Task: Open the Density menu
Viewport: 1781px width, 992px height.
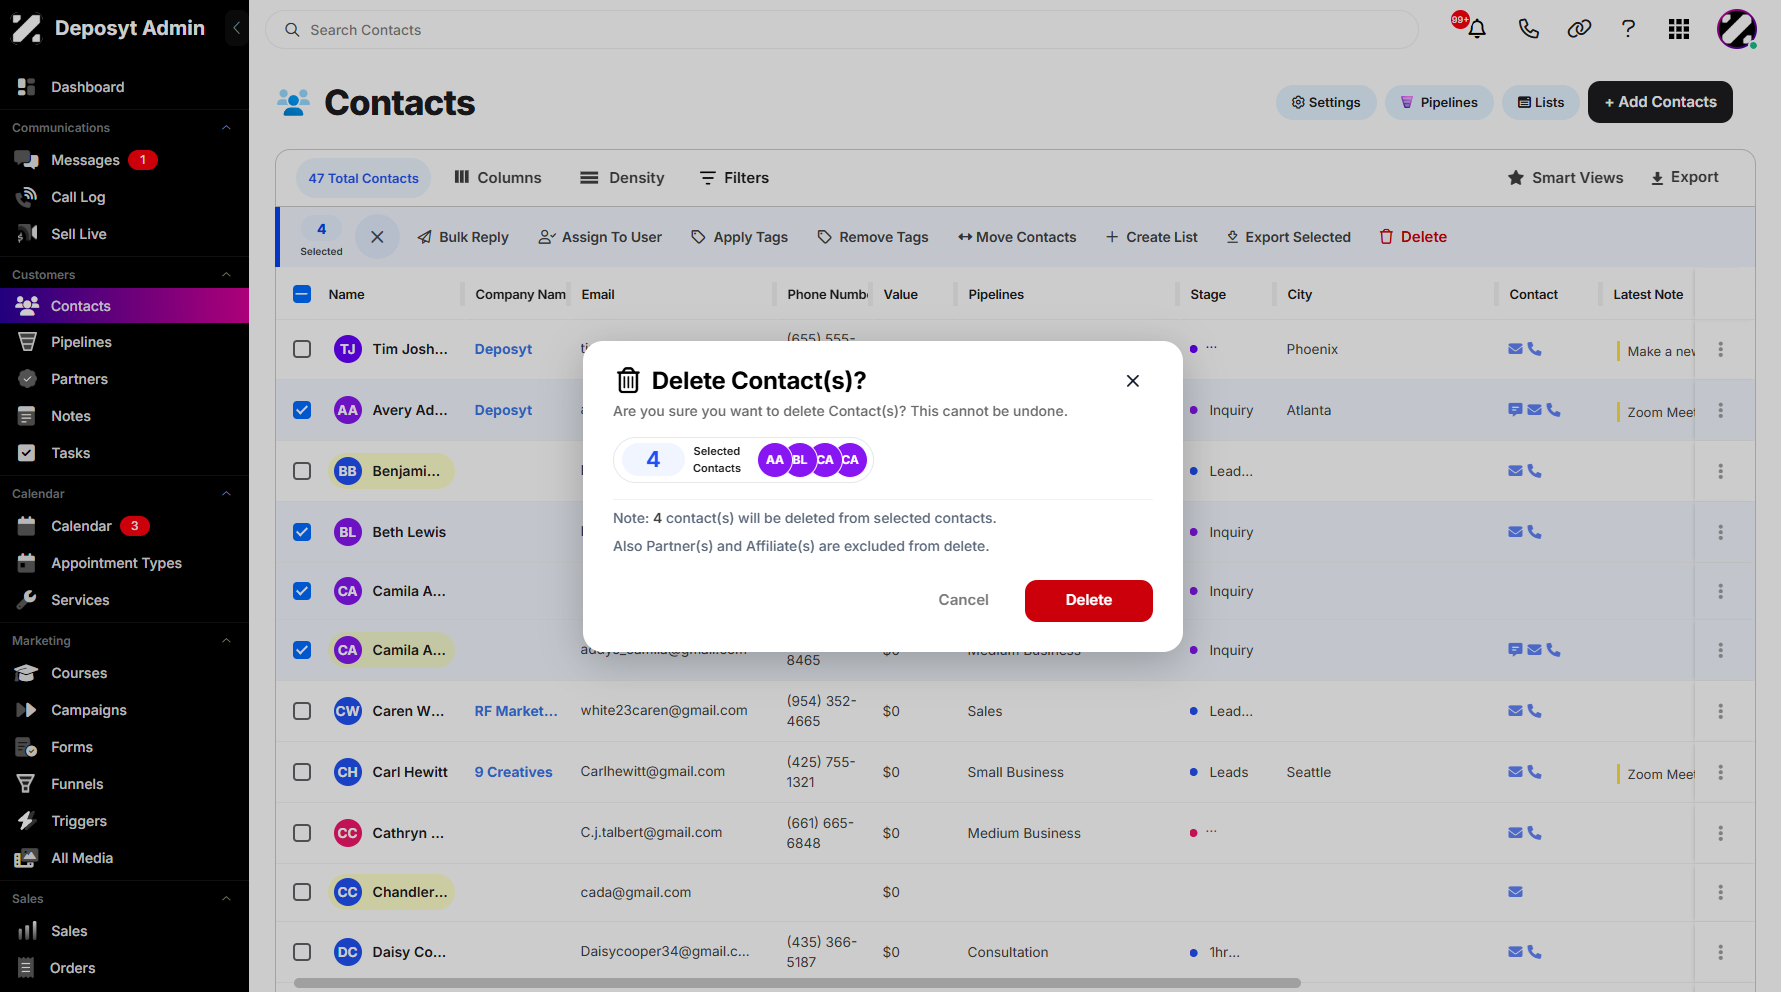Action: point(622,178)
